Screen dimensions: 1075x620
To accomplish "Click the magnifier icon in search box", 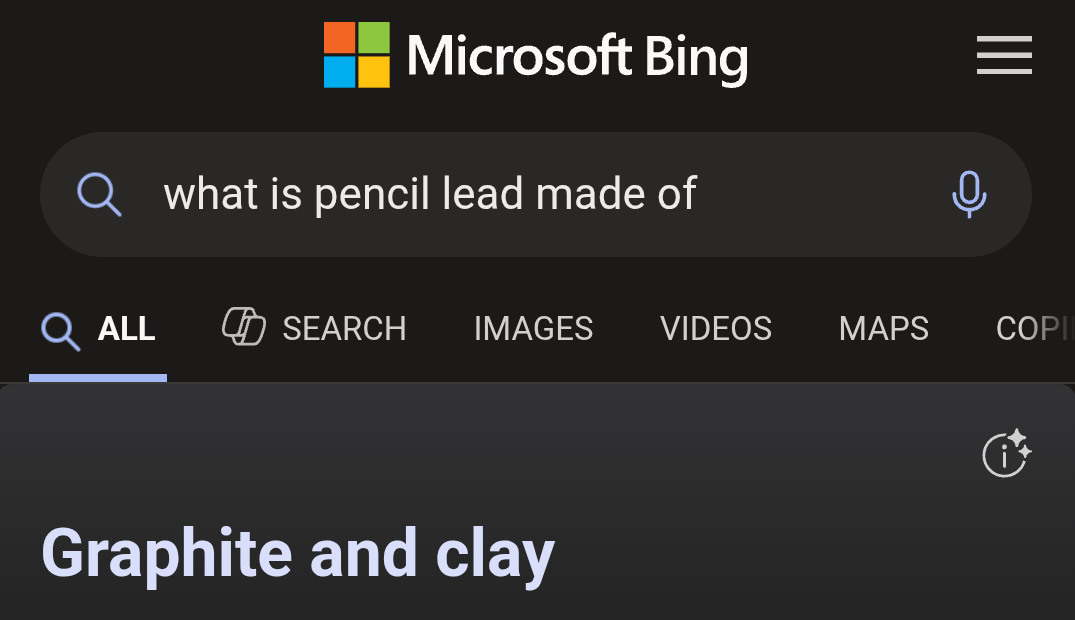I will point(99,194).
